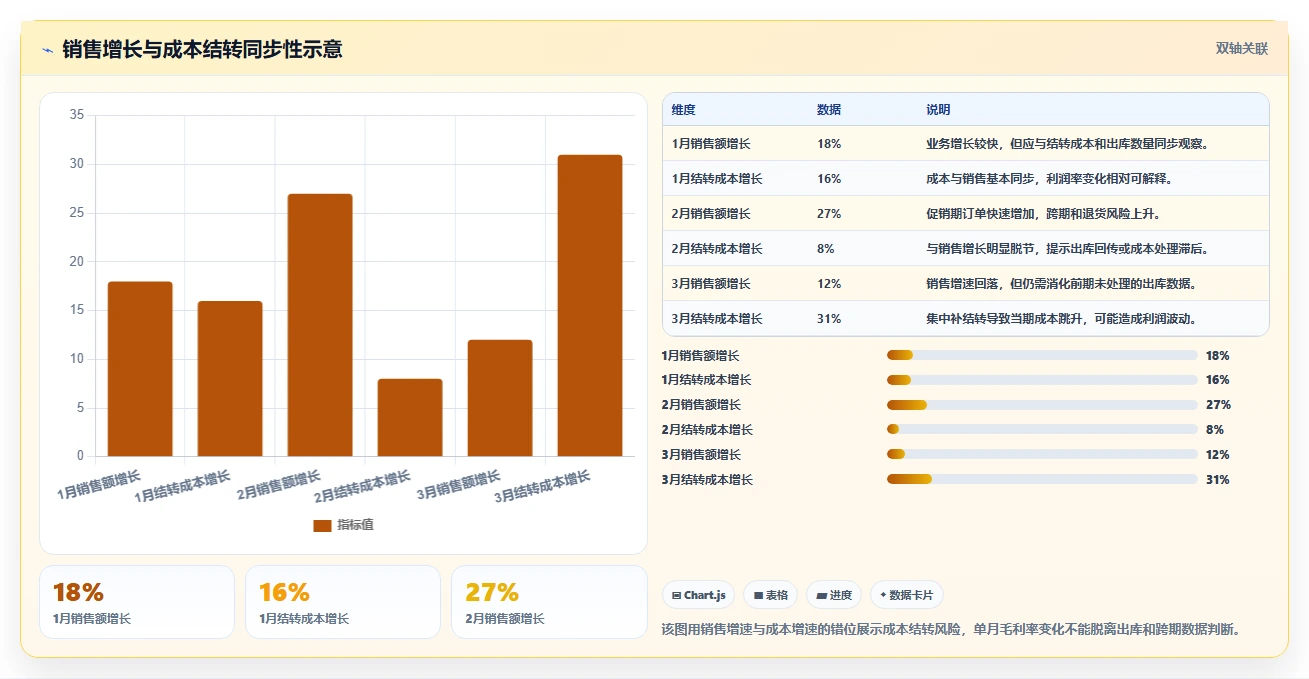
Task: Open the 16% 1月结转成本增长 data card
Action: click(x=343, y=602)
